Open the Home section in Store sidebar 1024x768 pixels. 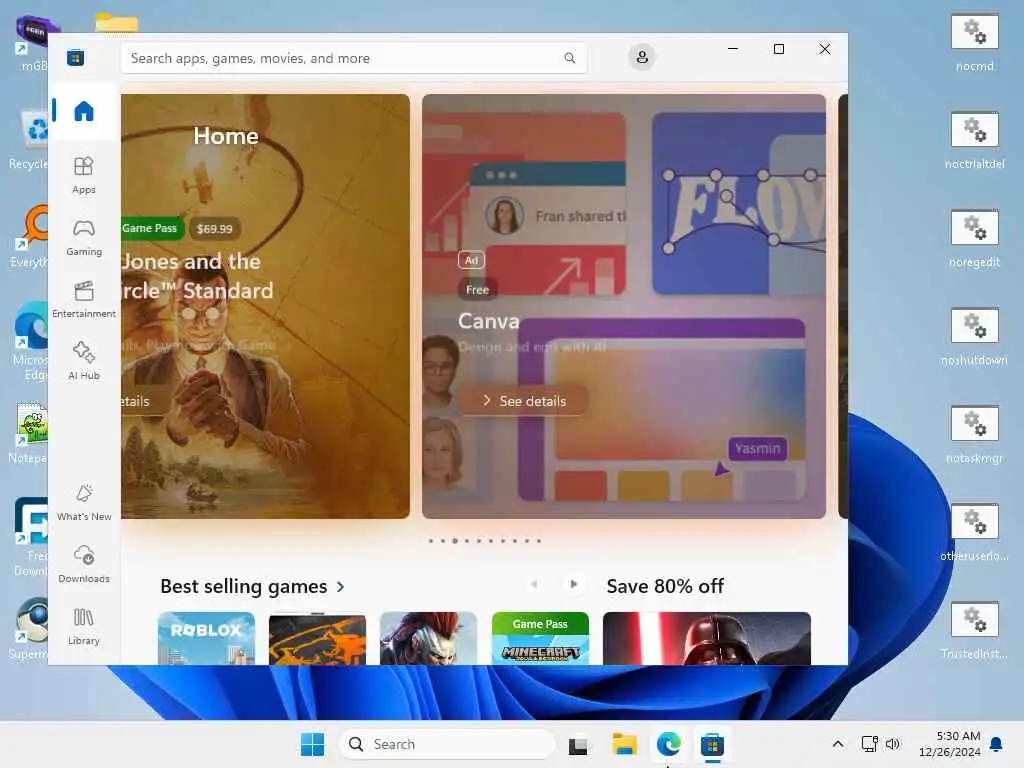tap(84, 111)
